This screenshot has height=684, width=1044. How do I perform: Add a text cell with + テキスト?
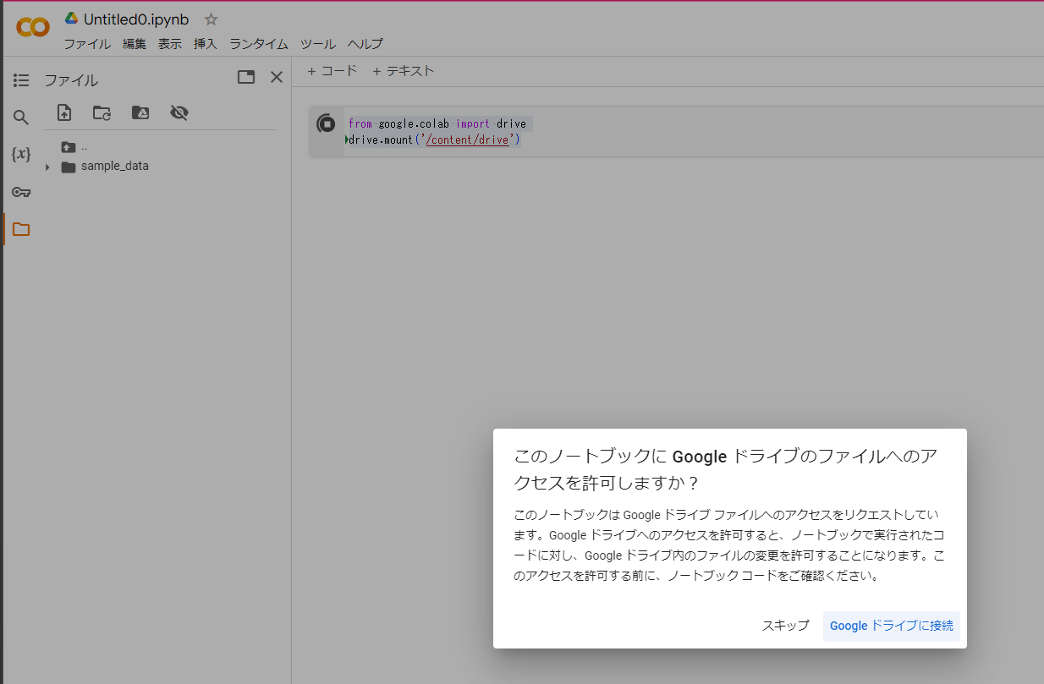pyautogui.click(x=403, y=71)
